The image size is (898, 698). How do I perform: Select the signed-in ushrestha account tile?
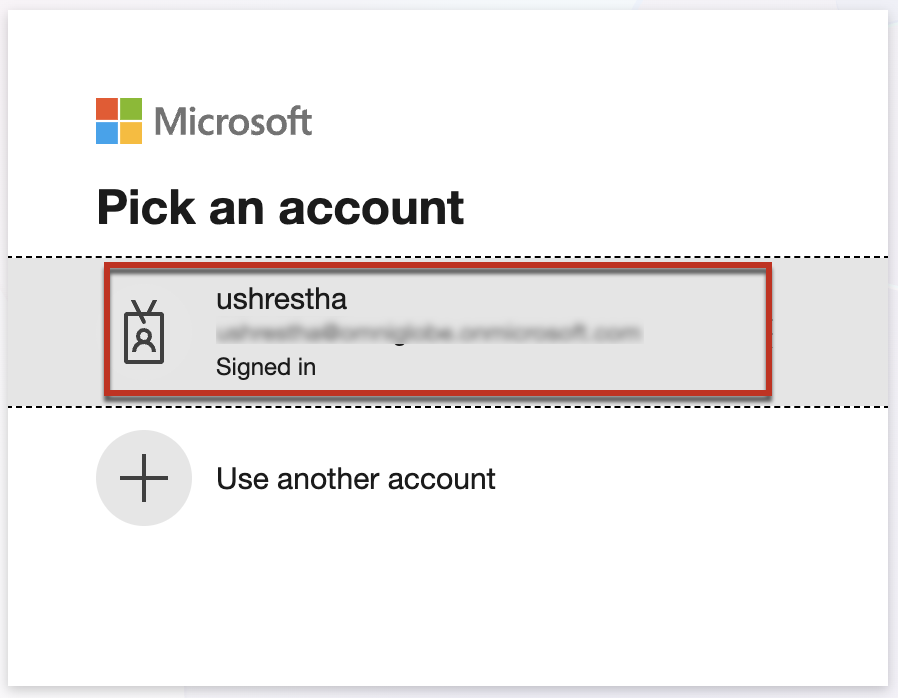(x=438, y=331)
